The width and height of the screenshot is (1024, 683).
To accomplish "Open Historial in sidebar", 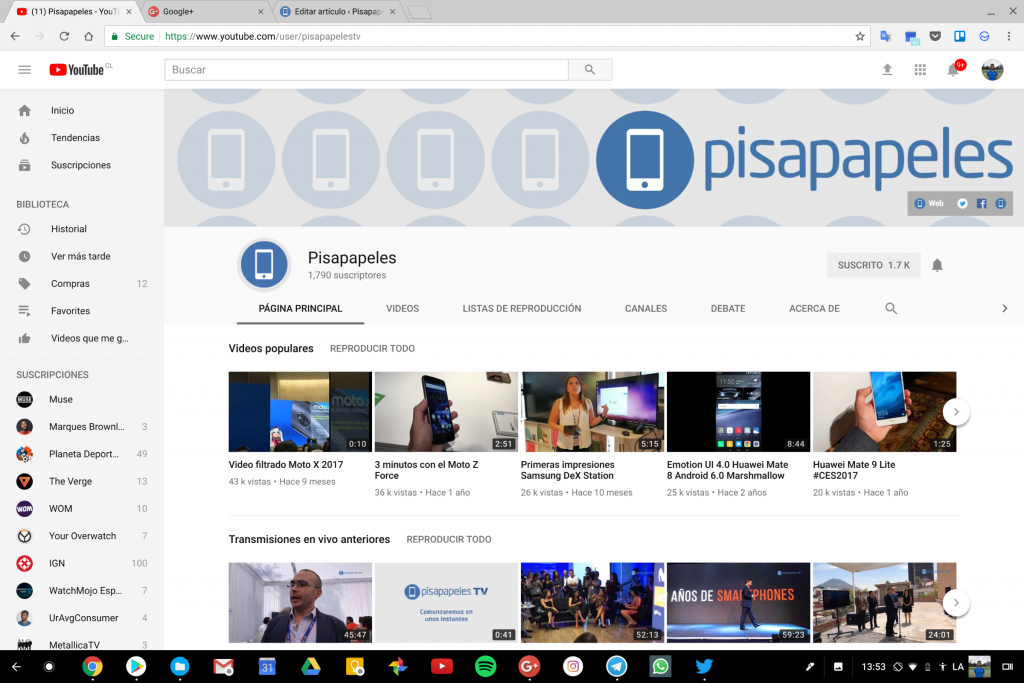I will click(82, 229).
